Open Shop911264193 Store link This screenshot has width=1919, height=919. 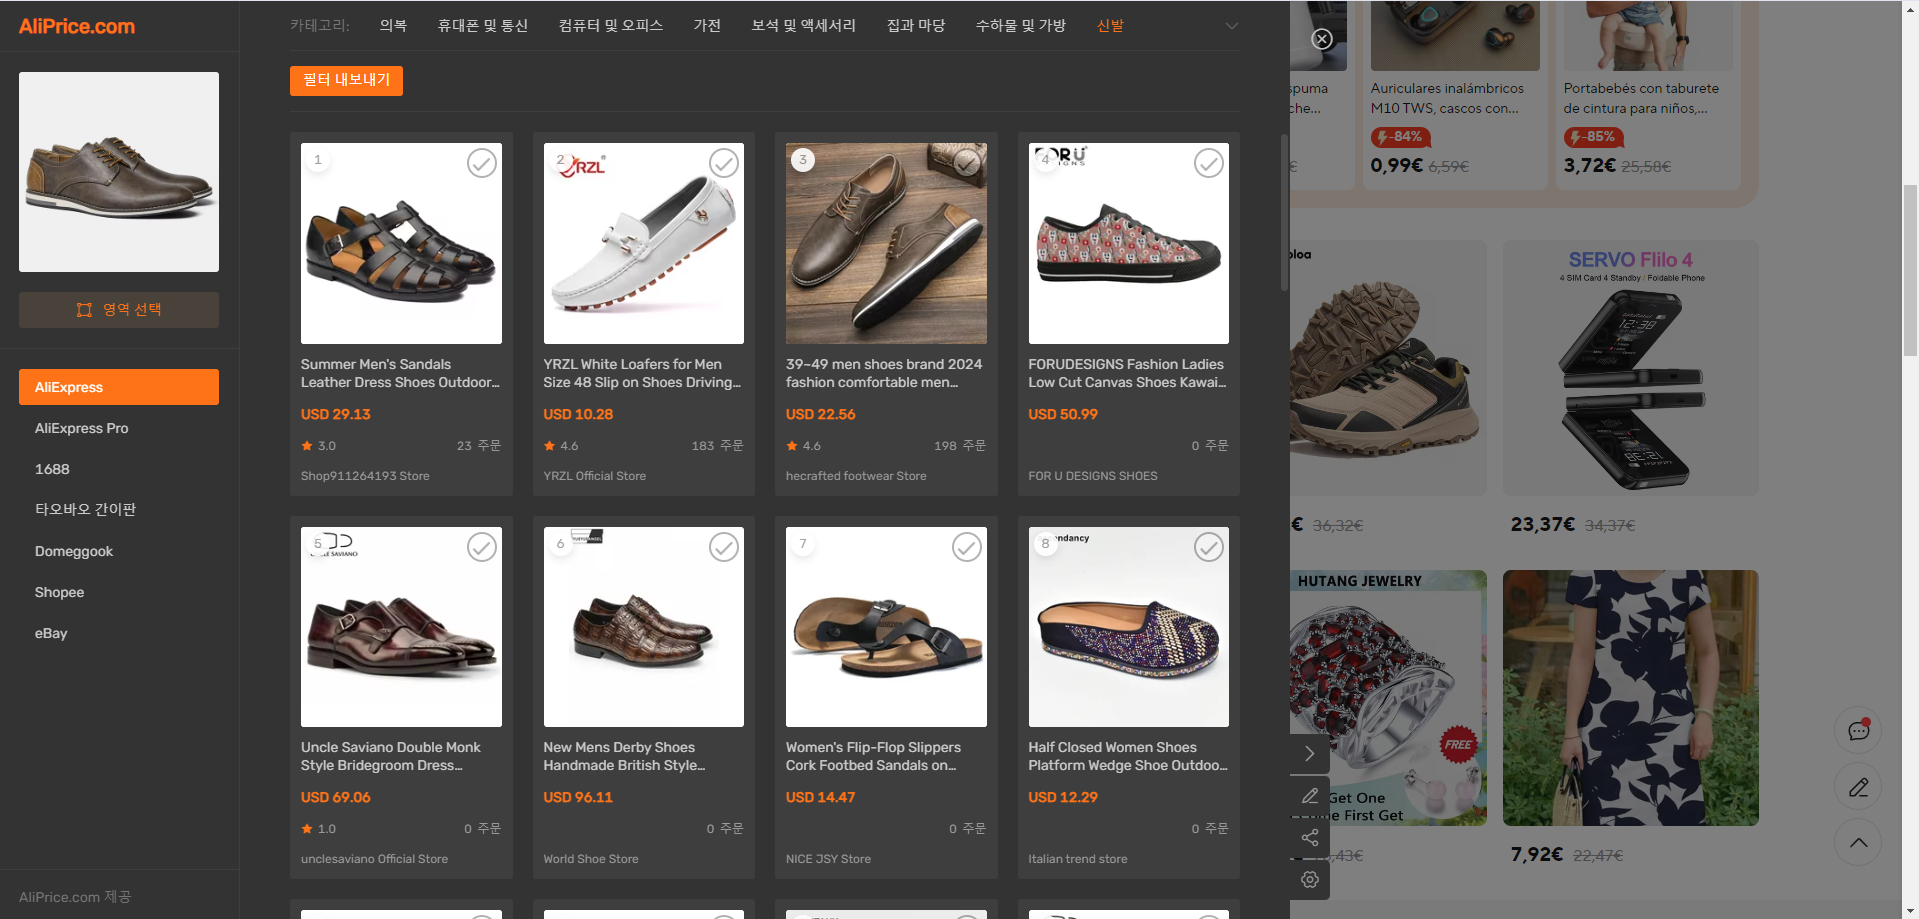coord(365,476)
